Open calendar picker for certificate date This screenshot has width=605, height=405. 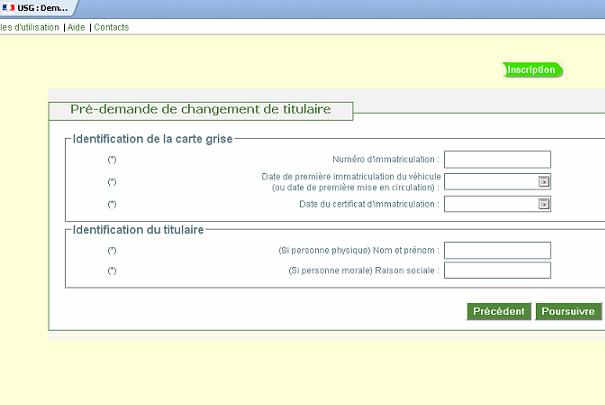pos(544,204)
